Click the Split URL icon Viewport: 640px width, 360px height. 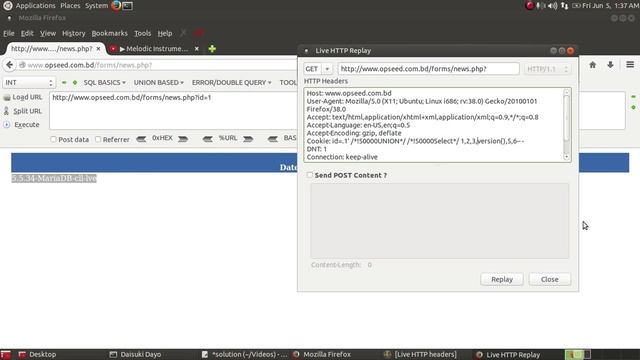(7, 111)
